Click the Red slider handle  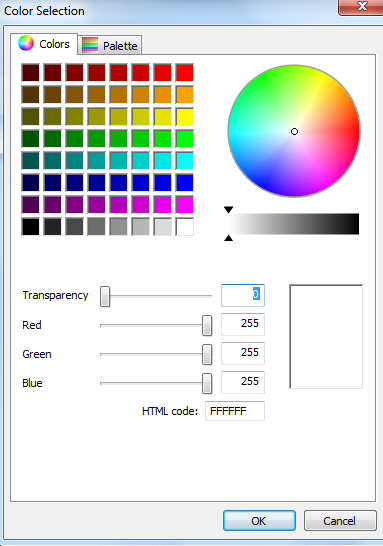point(207,325)
